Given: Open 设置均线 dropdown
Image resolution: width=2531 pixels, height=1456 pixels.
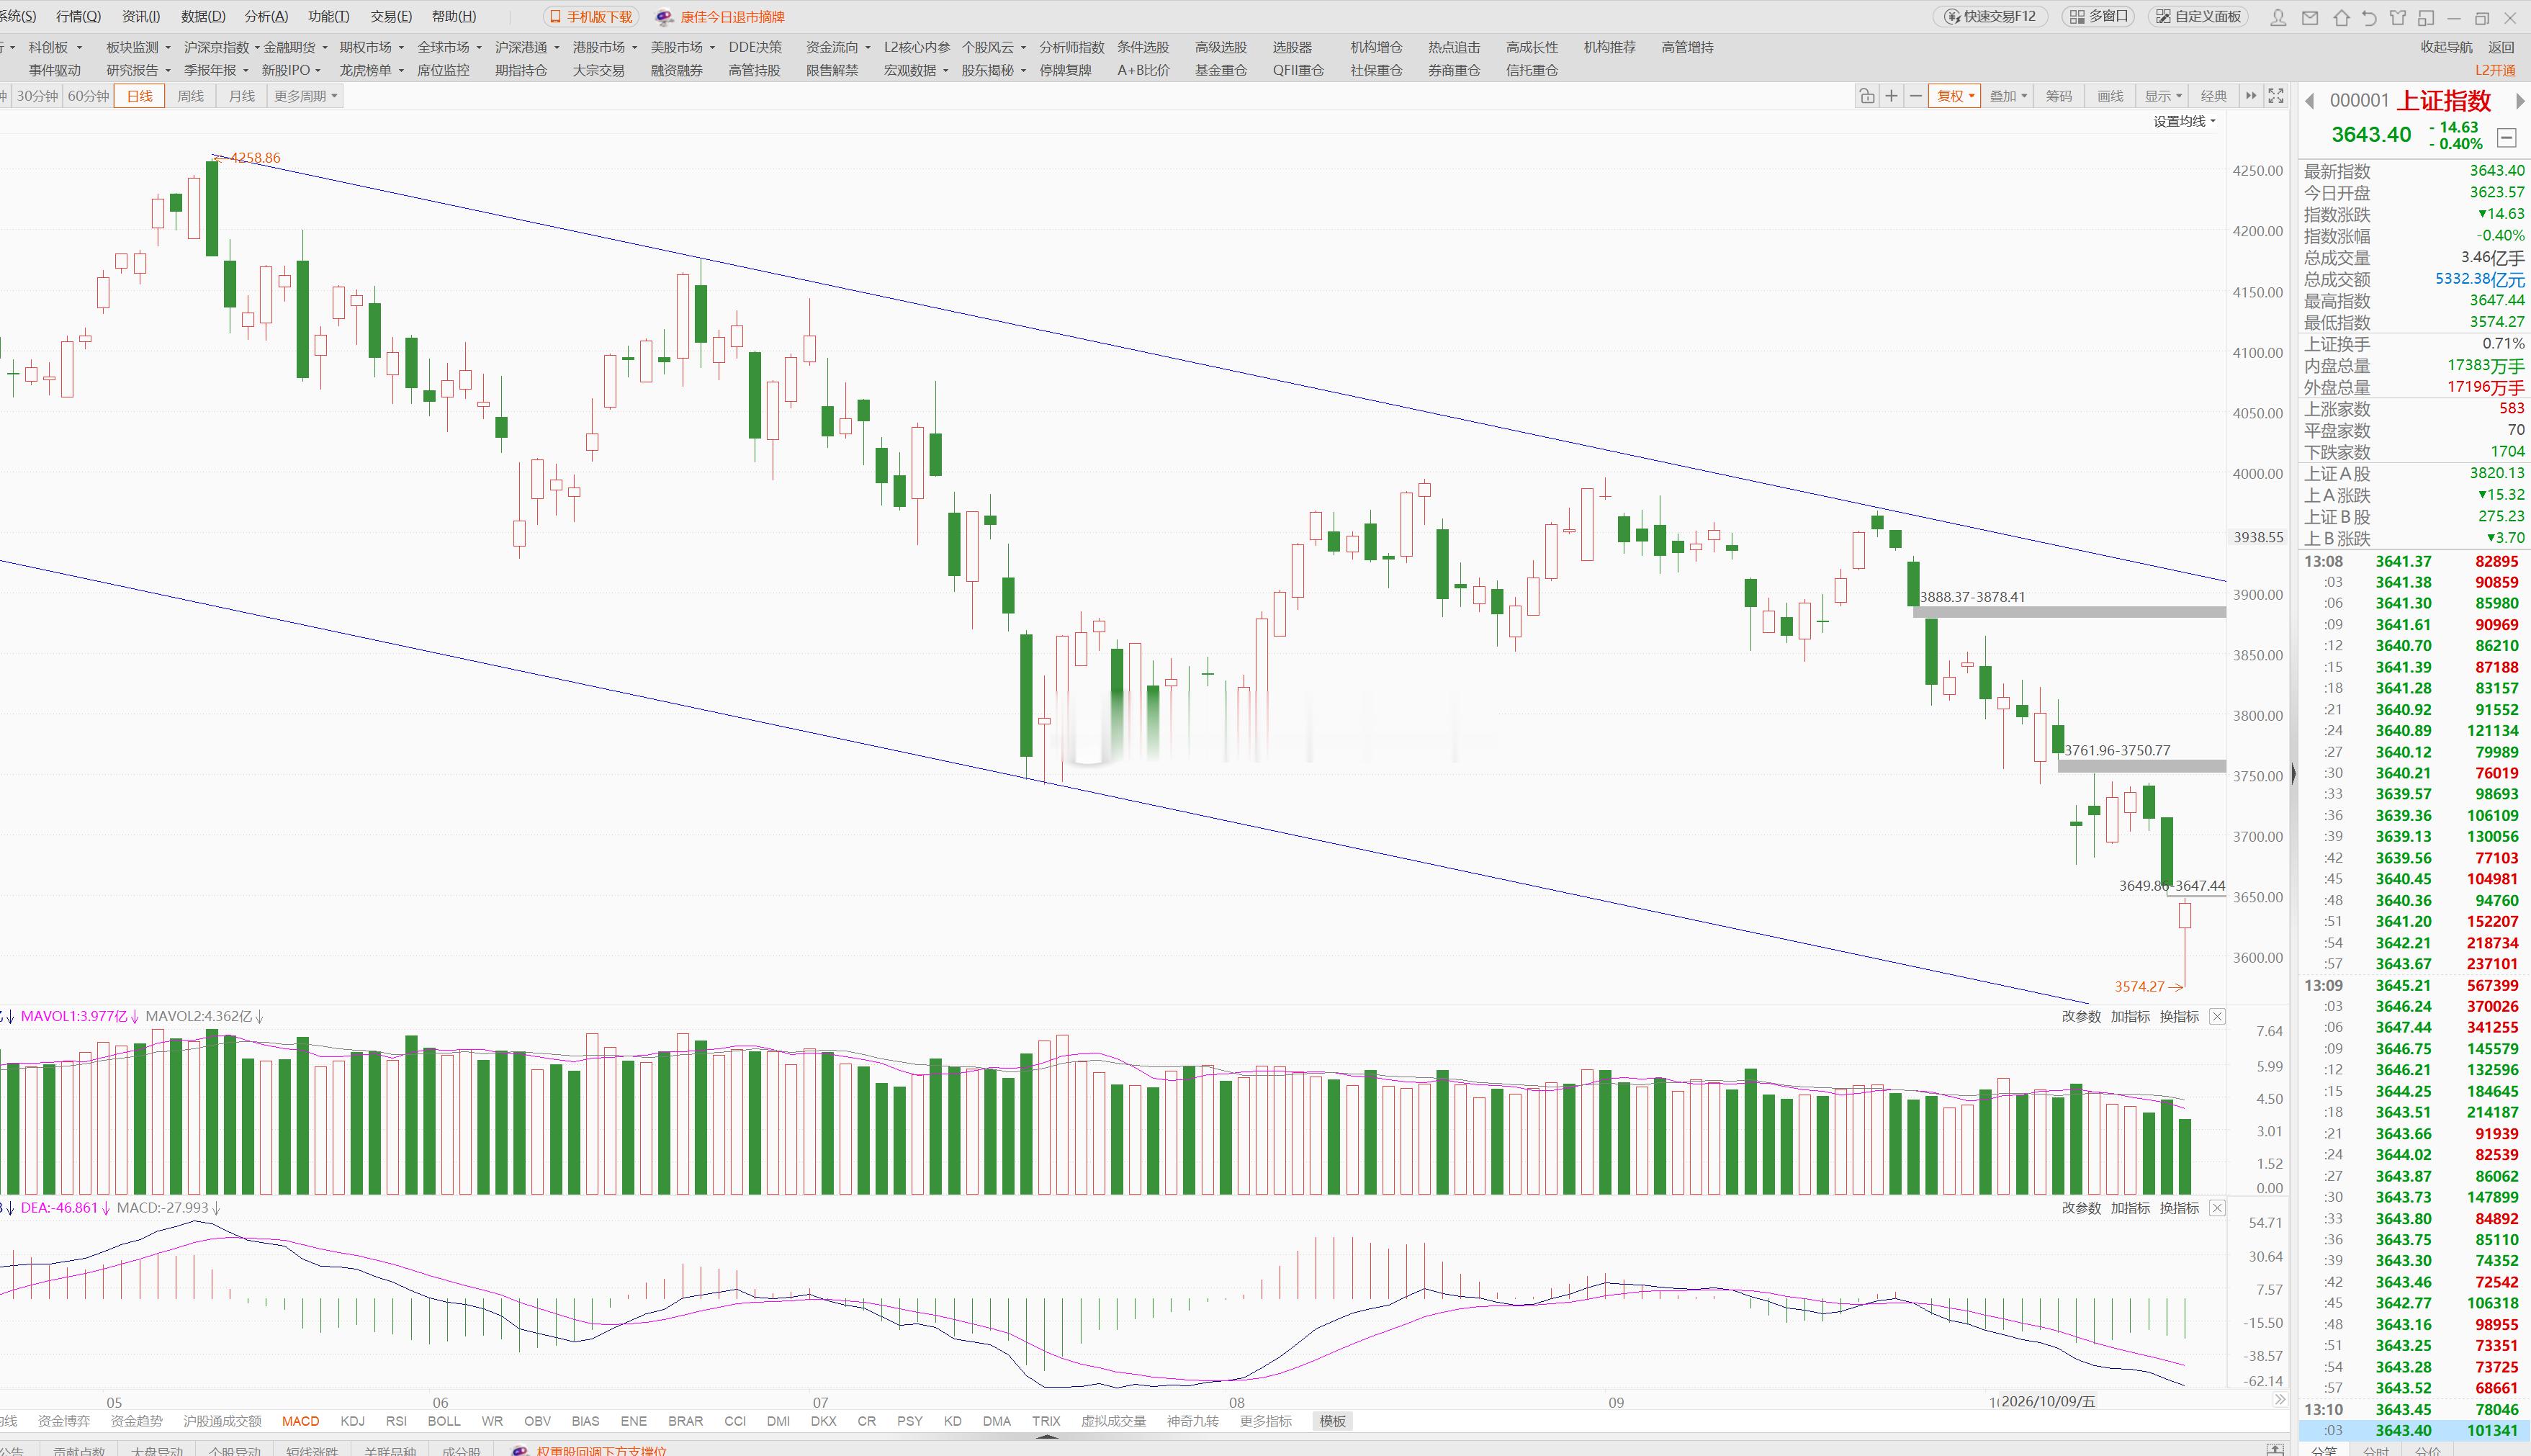Looking at the screenshot, I should pos(2184,121).
